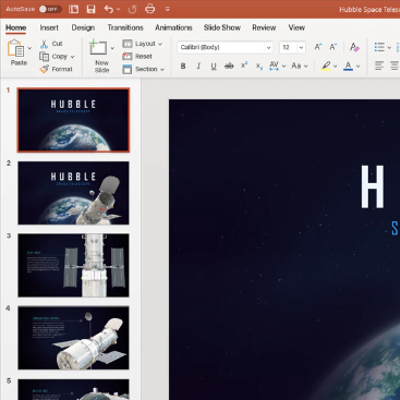Viewport: 400px width, 400px height.
Task: Expand the highlight color dropdown arrow
Action: (335, 66)
